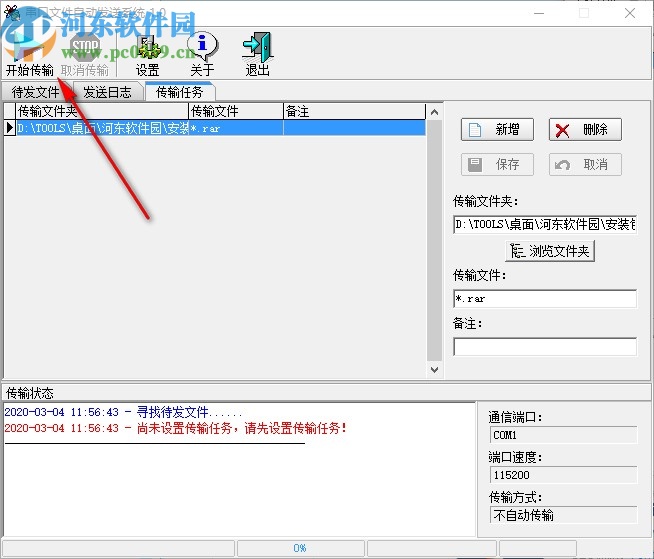Click the task list scrollbar up arrow
654x559 pixels.
(x=434, y=112)
